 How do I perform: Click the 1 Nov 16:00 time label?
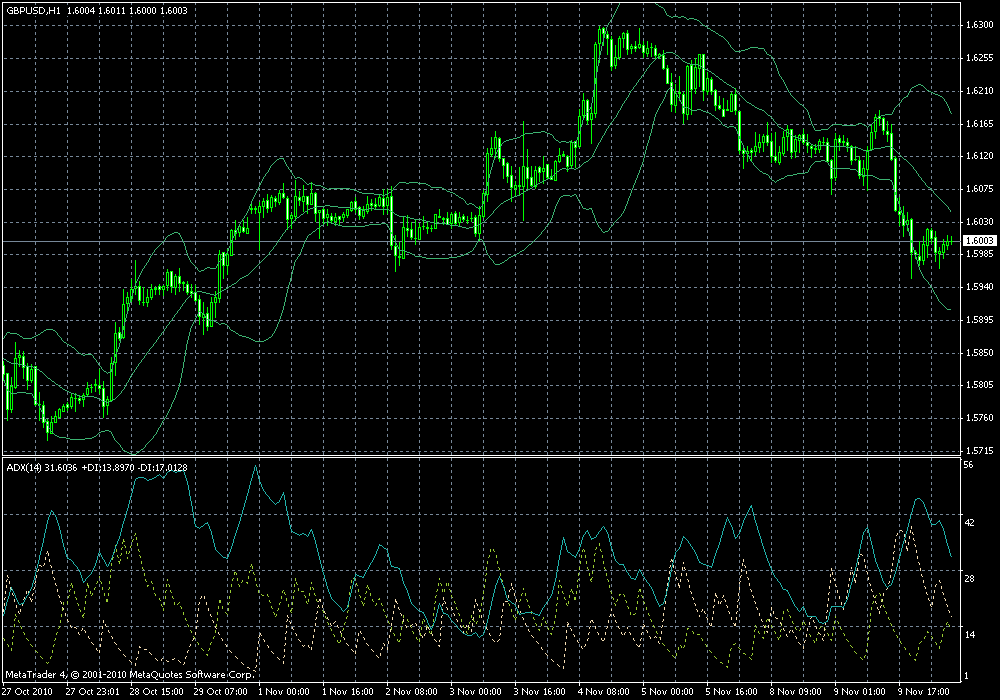(348, 692)
